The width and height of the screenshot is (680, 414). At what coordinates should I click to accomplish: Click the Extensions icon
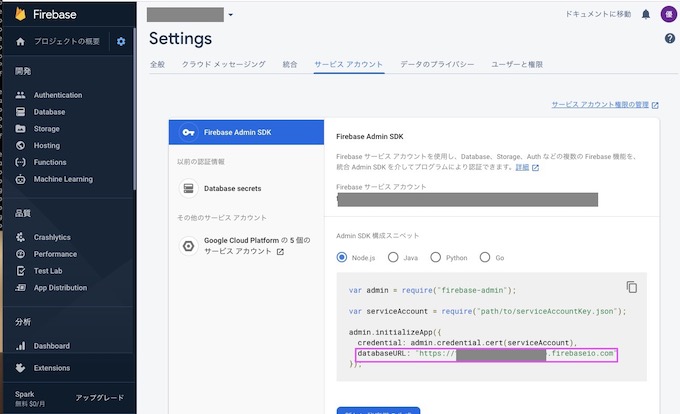point(20,368)
